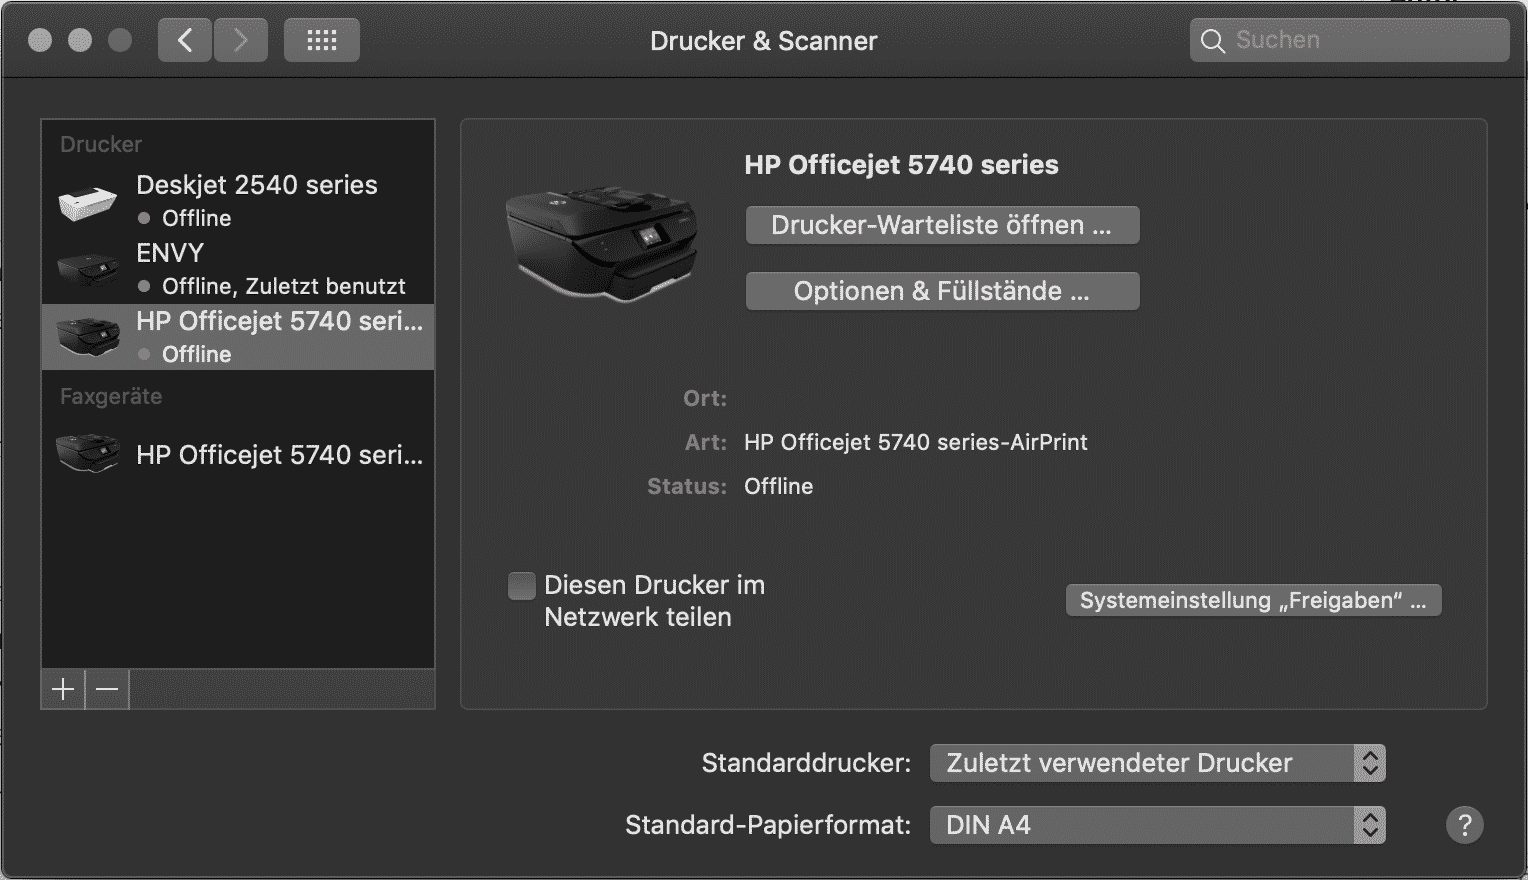This screenshot has width=1528, height=880.
Task: Click the Suchen search field
Action: pyautogui.click(x=1349, y=40)
